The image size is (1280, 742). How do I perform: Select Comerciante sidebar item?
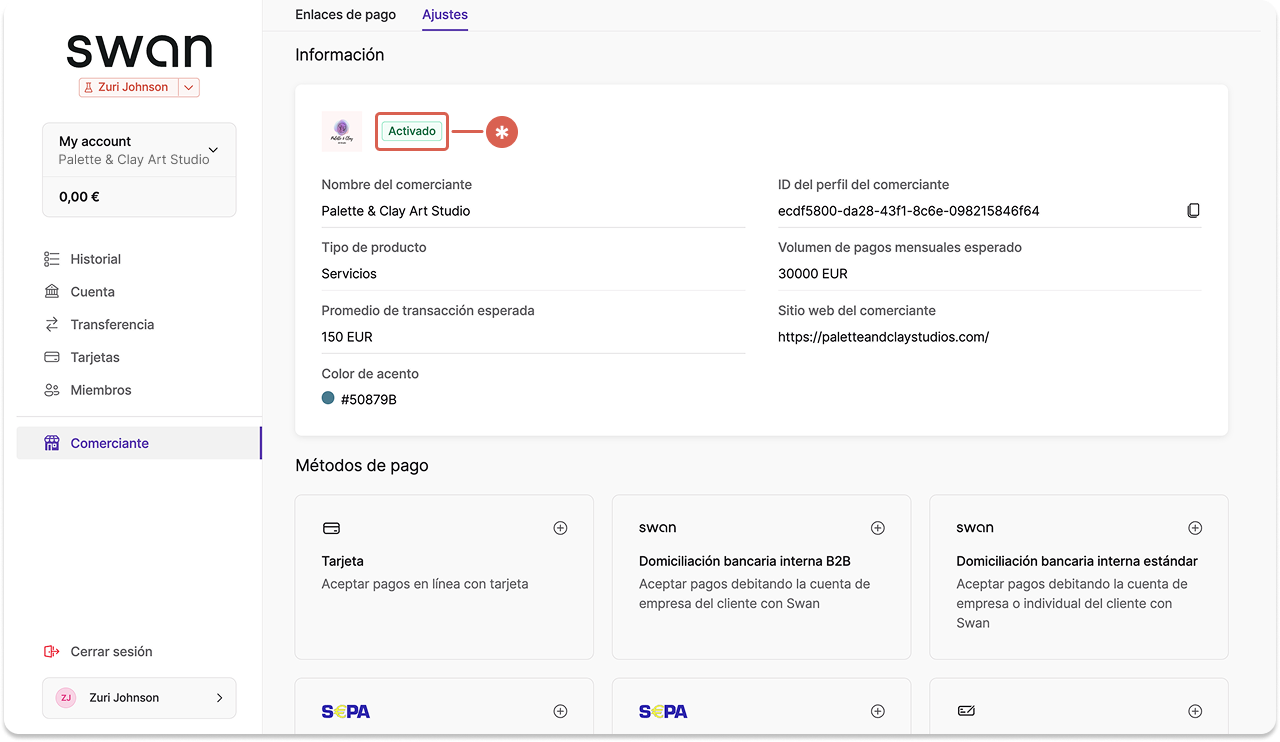[139, 443]
